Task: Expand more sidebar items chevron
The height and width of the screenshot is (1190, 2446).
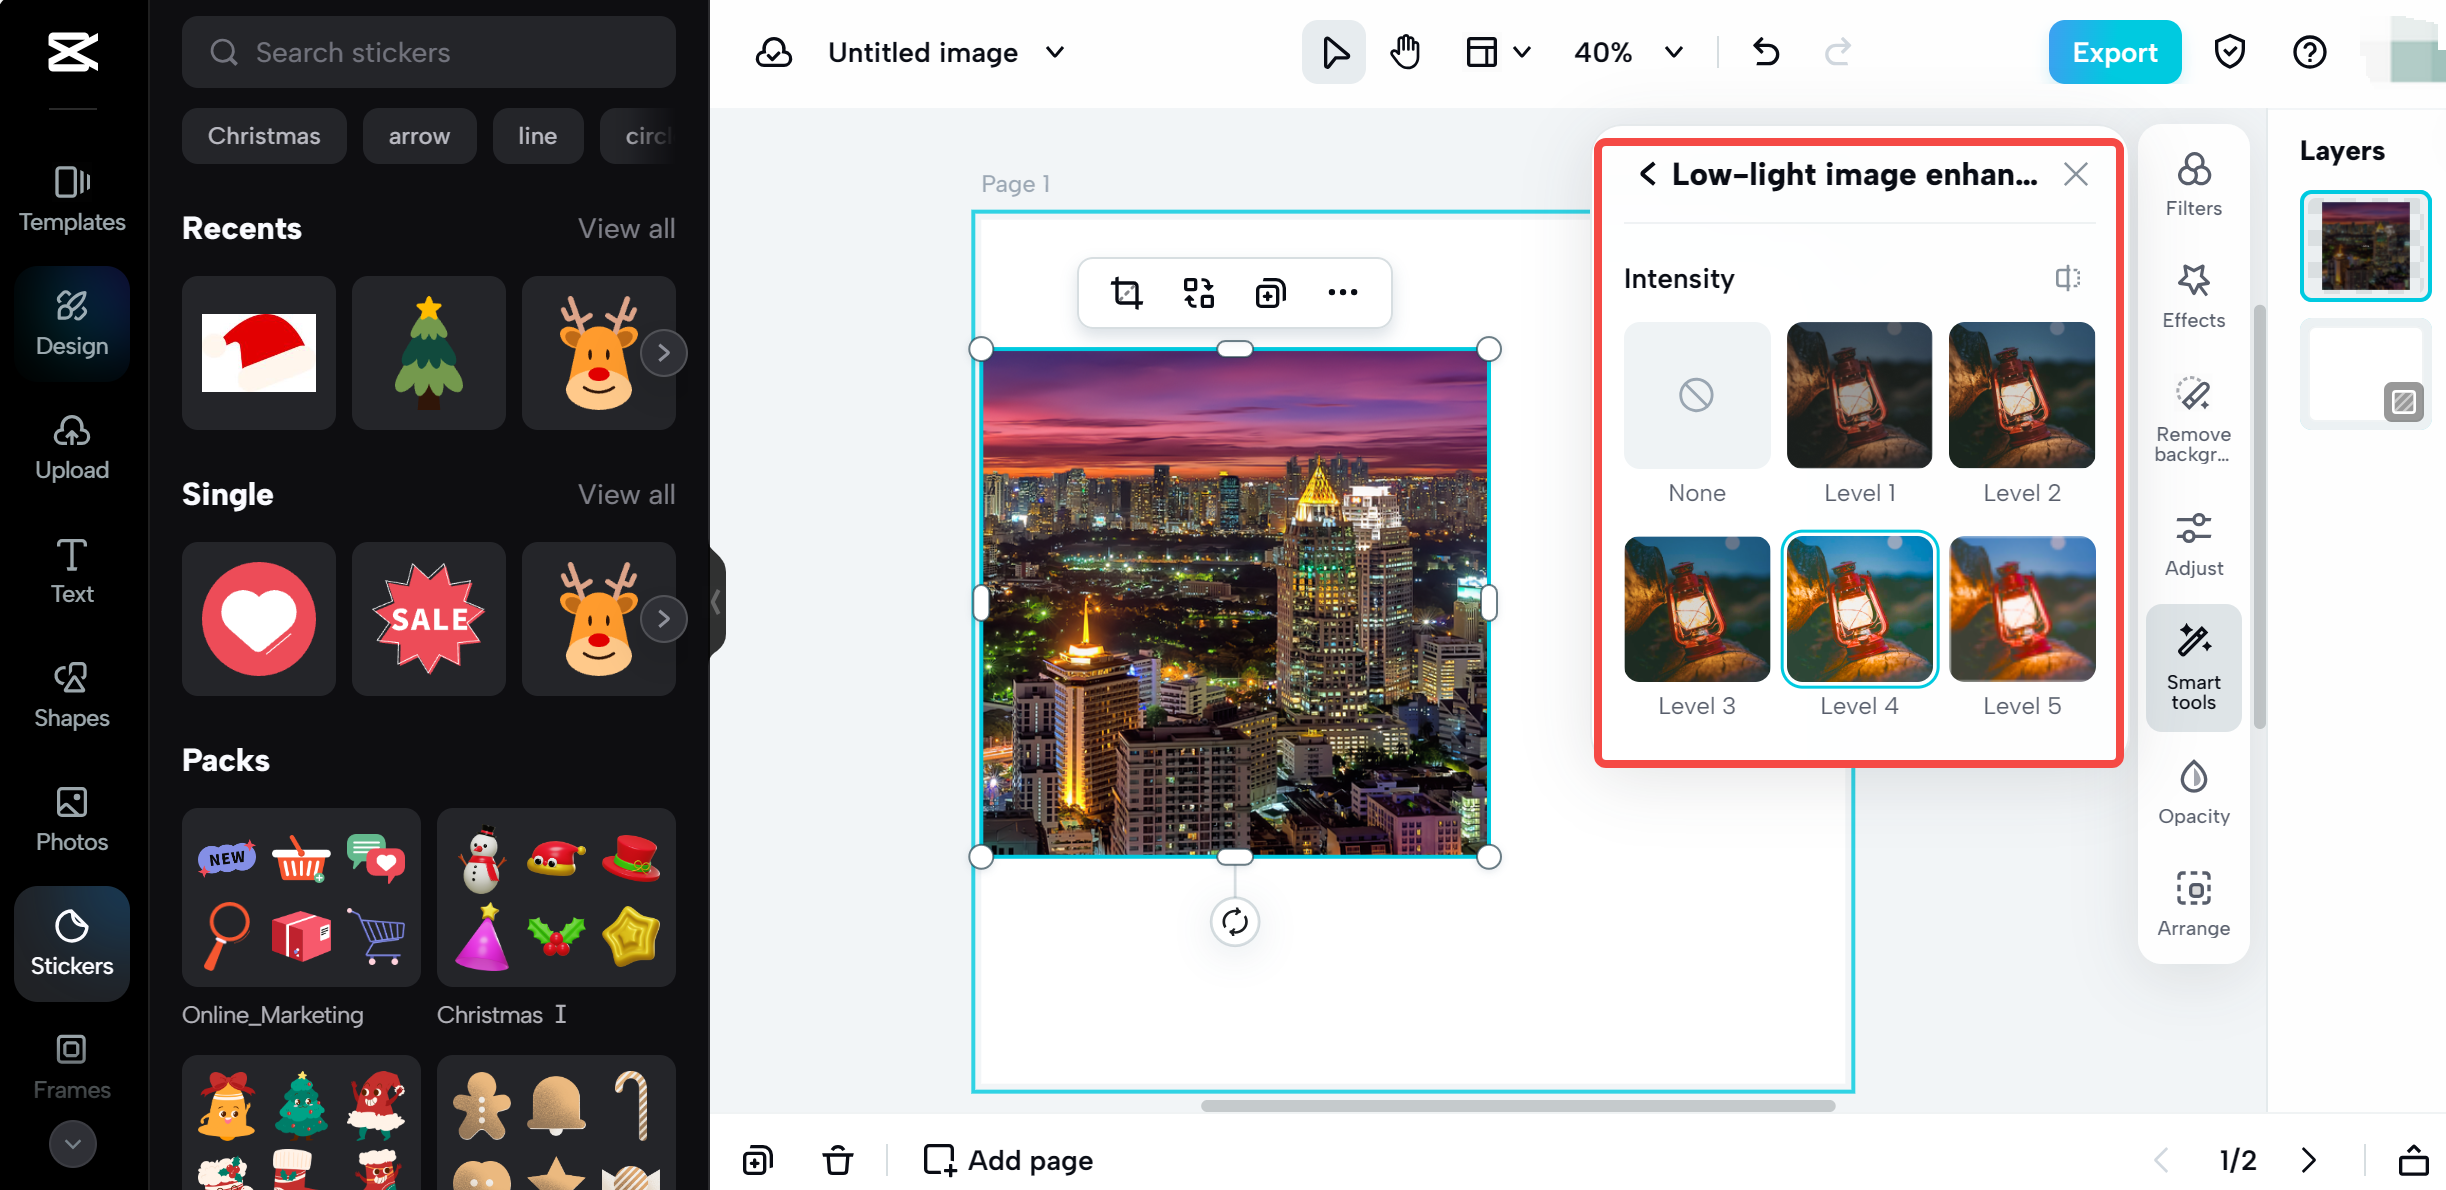Action: pyautogui.click(x=72, y=1144)
